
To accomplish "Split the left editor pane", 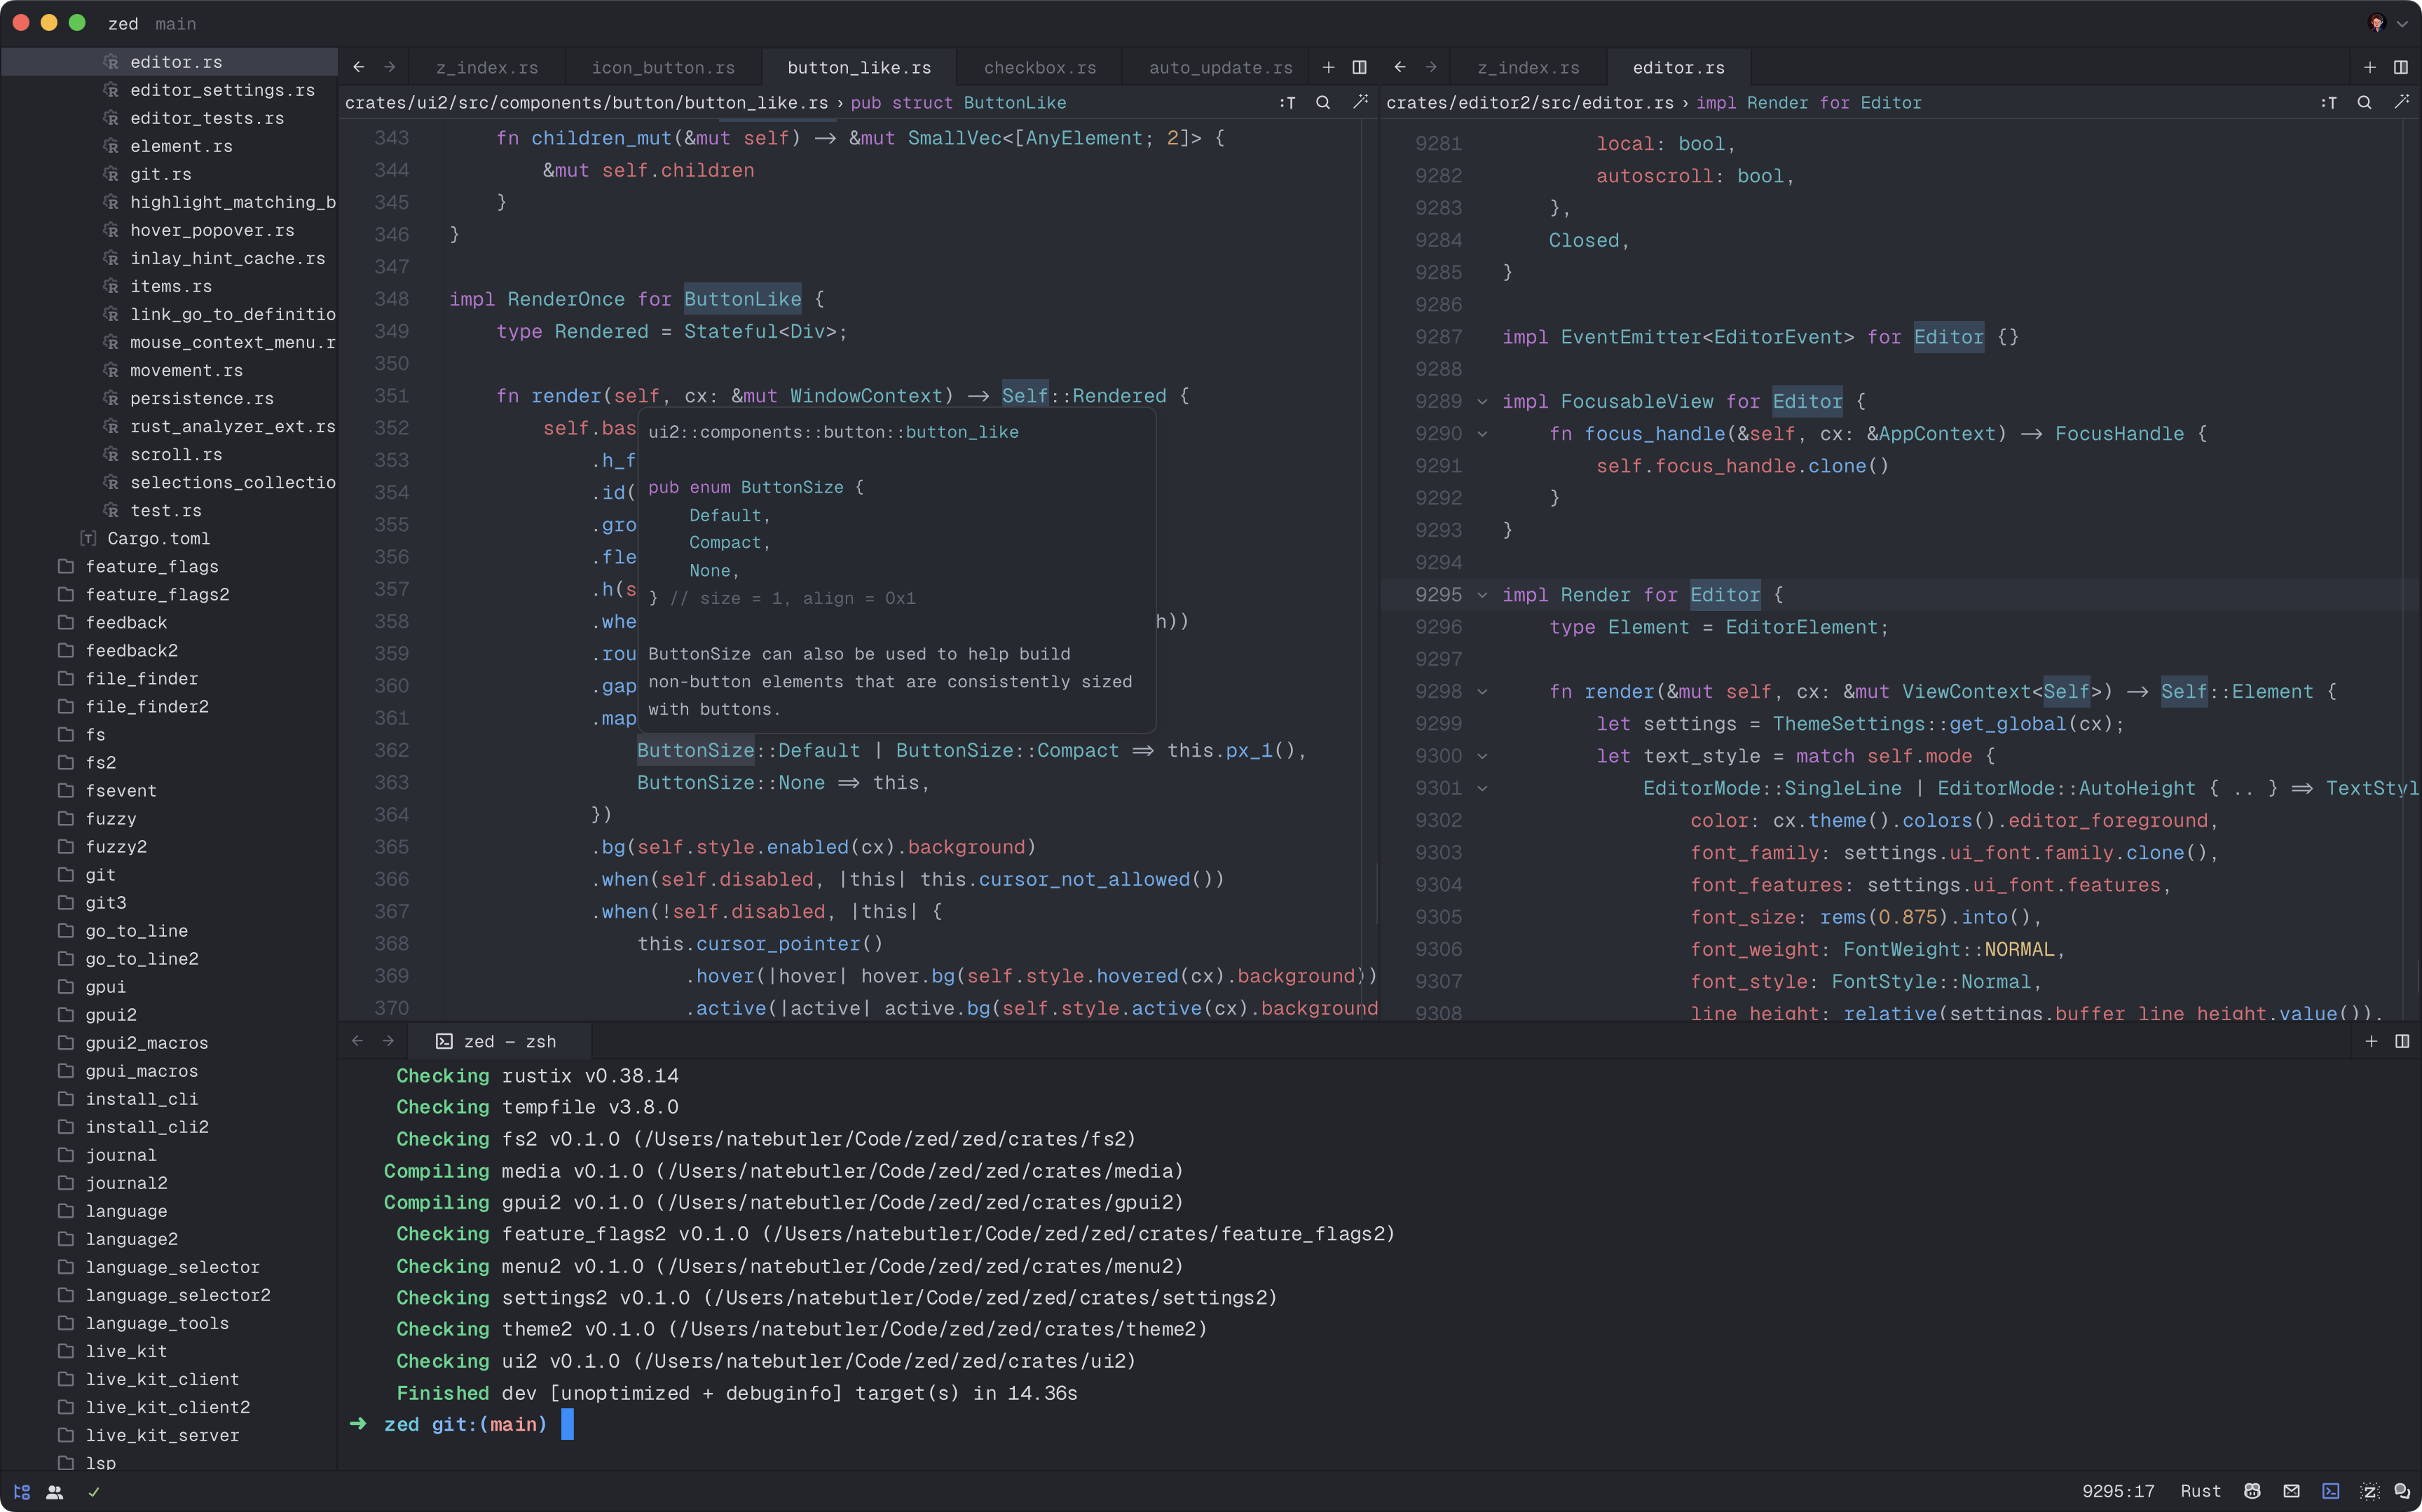I will pyautogui.click(x=1359, y=67).
